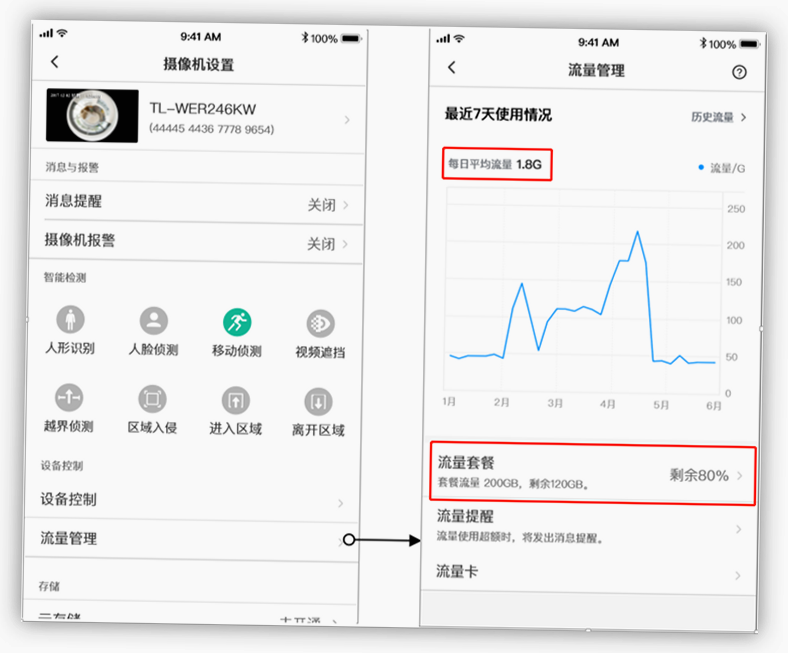Open help icon on traffic management screen
The width and height of the screenshot is (788, 653).
739,72
